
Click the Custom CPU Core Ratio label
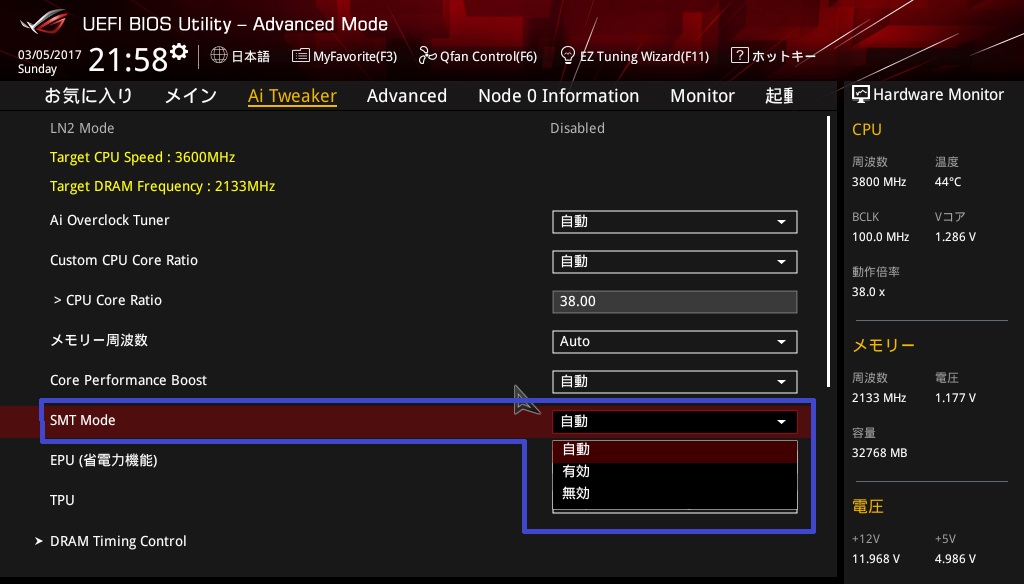click(x=124, y=260)
